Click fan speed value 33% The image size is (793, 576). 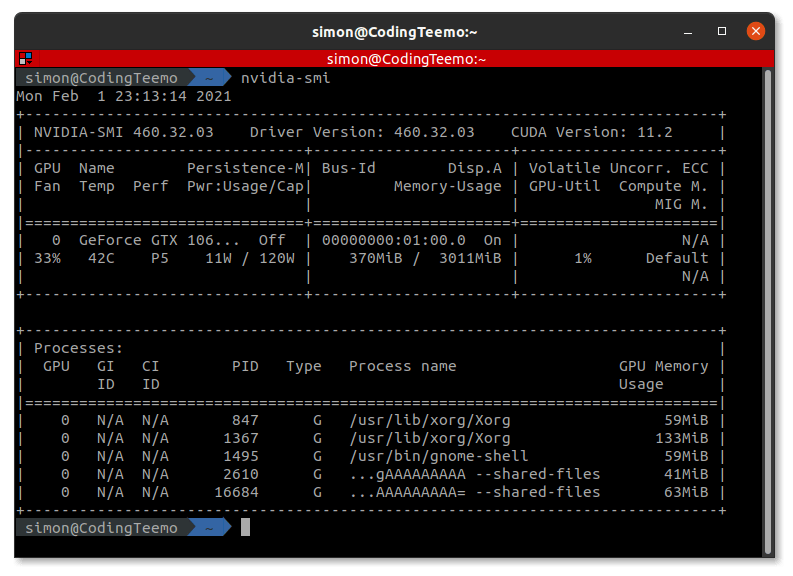point(47,258)
